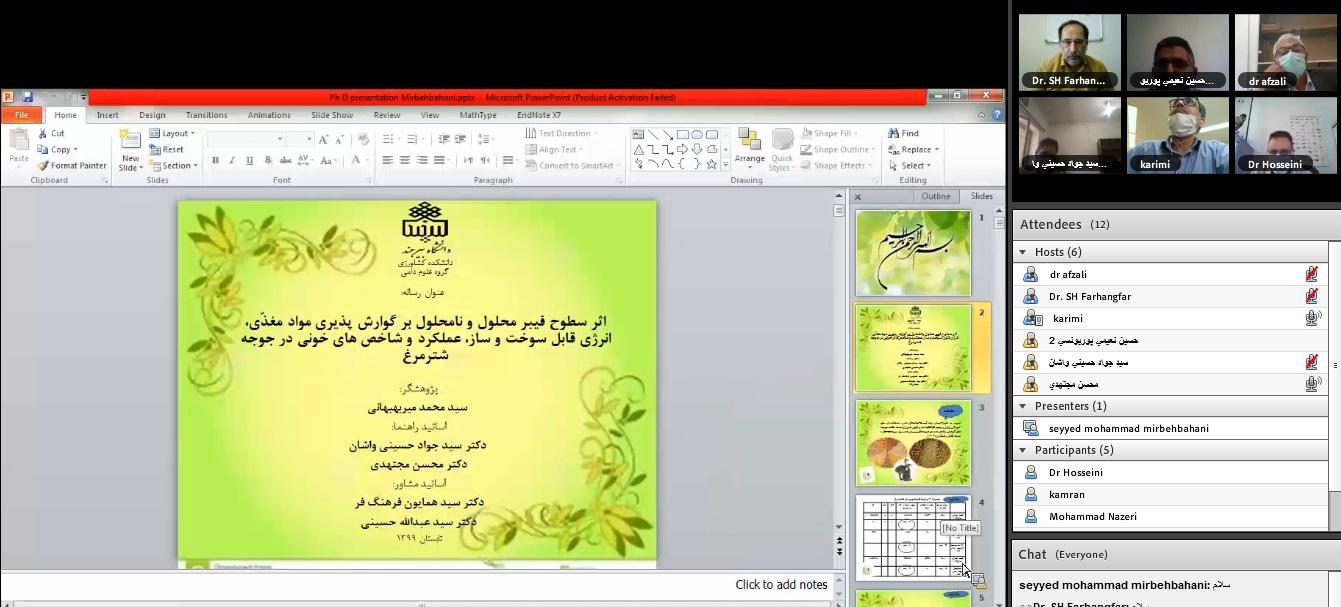The image size is (1341, 607).
Task: Click the File button in ribbon
Action: (x=21, y=115)
